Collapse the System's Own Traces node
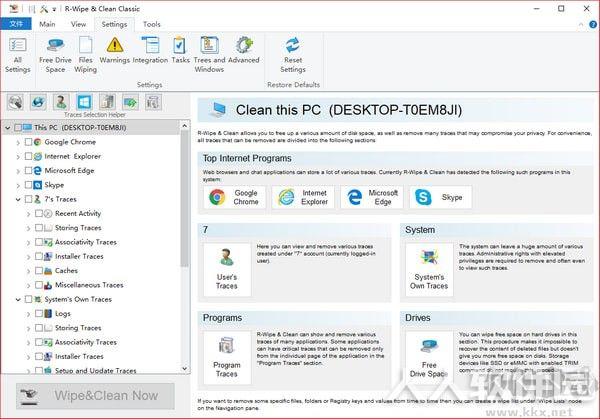The height and width of the screenshot is (419, 600). 18,300
